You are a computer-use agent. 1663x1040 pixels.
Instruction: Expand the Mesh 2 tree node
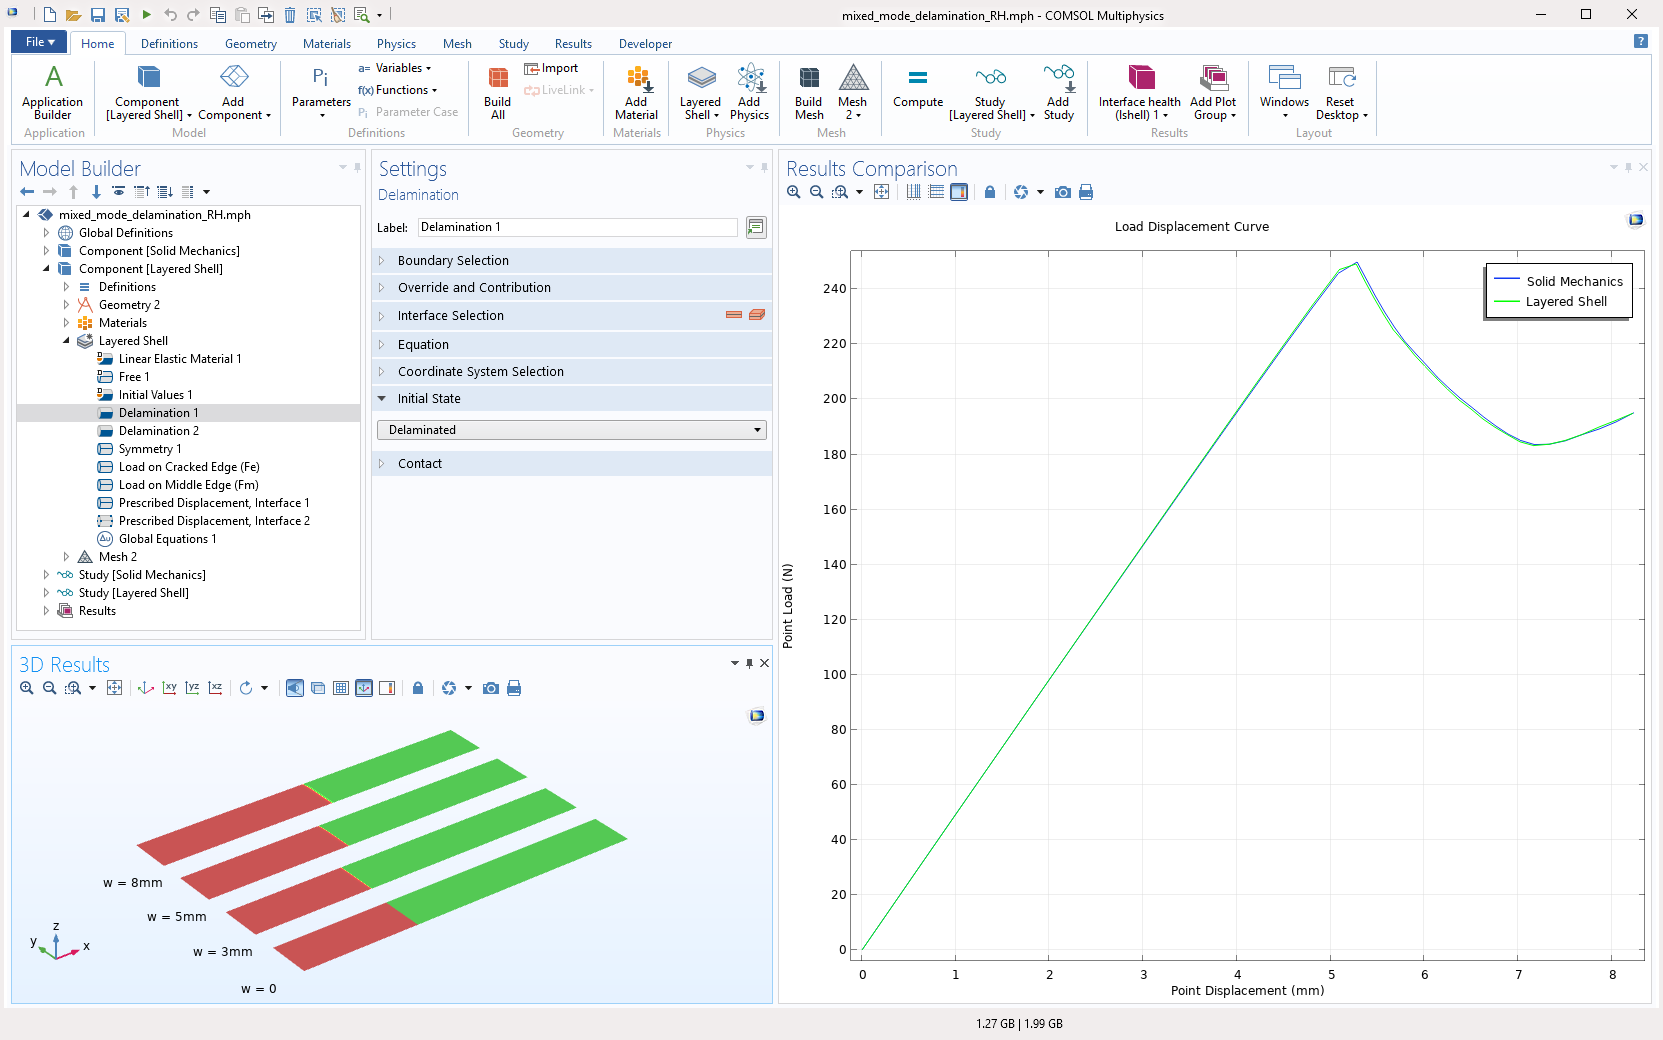click(x=66, y=557)
